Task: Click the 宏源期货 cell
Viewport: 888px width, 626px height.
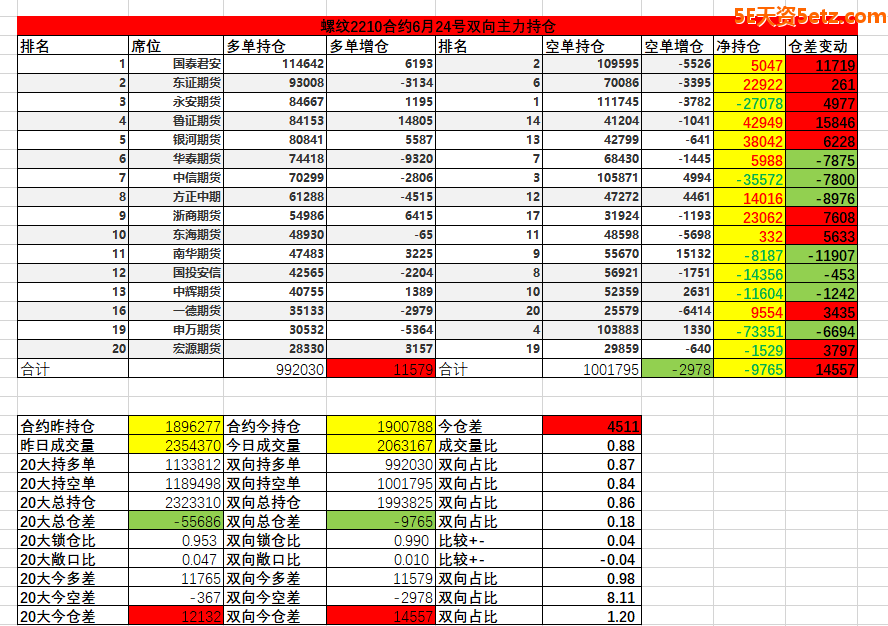Action: click(x=176, y=349)
